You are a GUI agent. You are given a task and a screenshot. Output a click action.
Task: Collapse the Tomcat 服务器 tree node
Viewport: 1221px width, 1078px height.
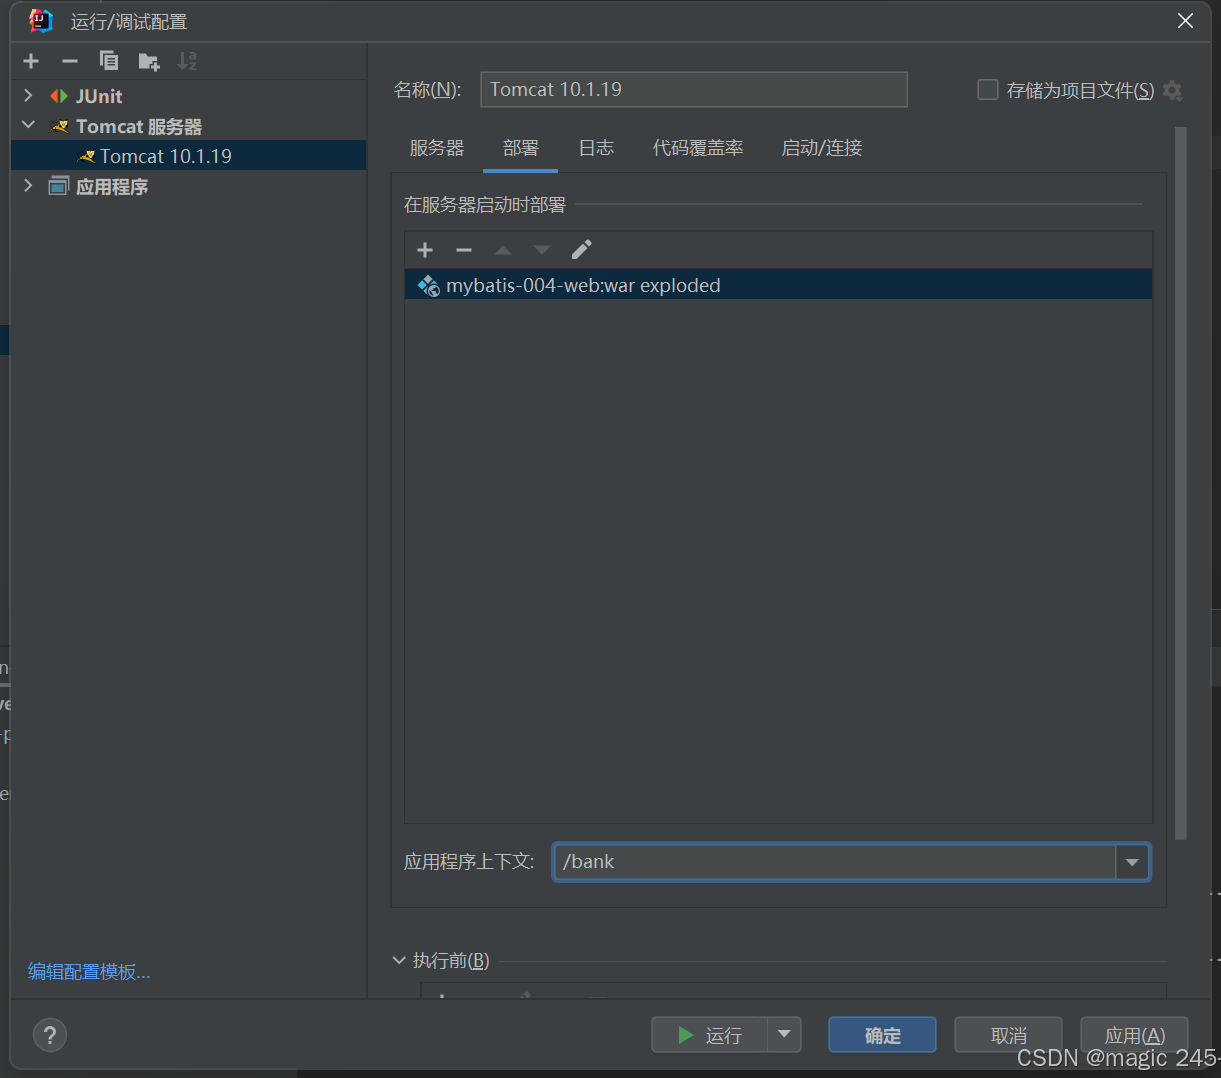(28, 126)
